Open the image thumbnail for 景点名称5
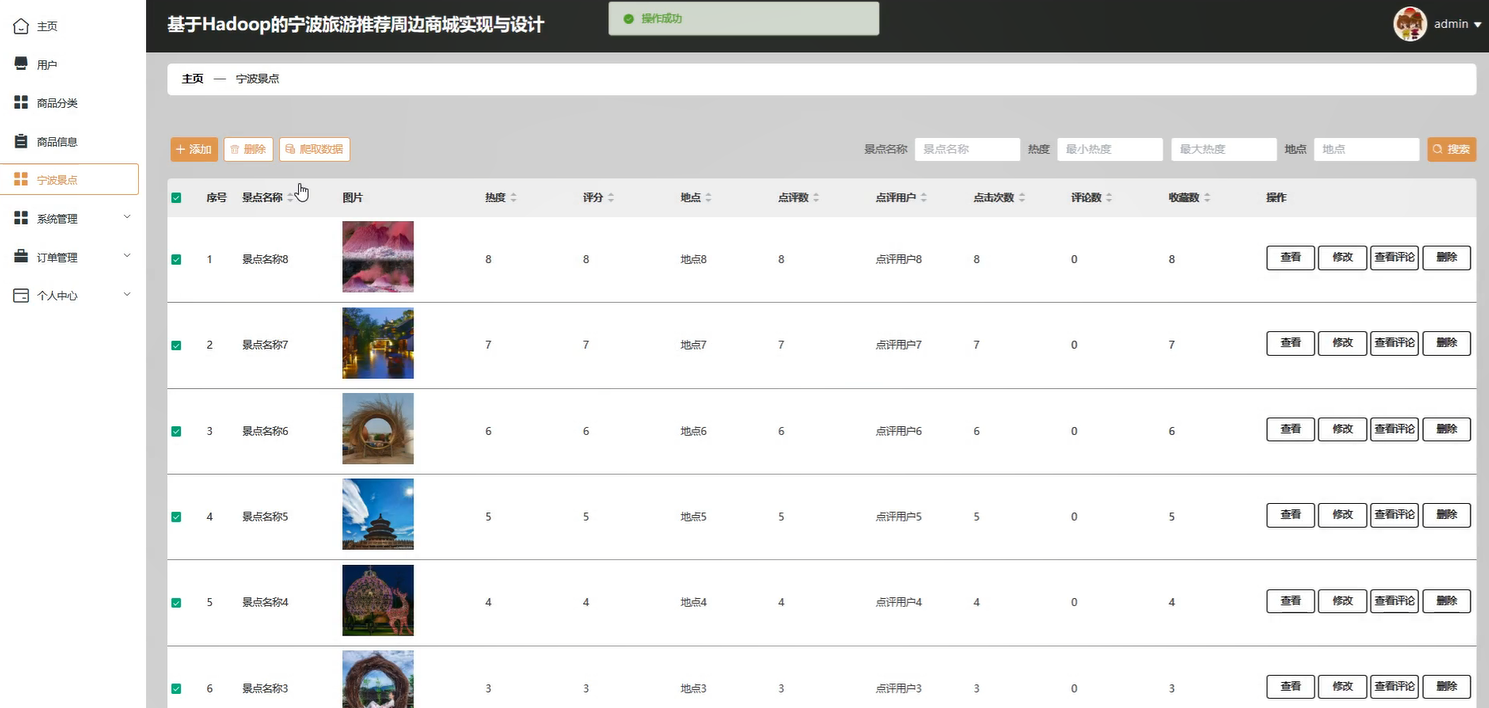The width and height of the screenshot is (1489, 708). click(378, 515)
